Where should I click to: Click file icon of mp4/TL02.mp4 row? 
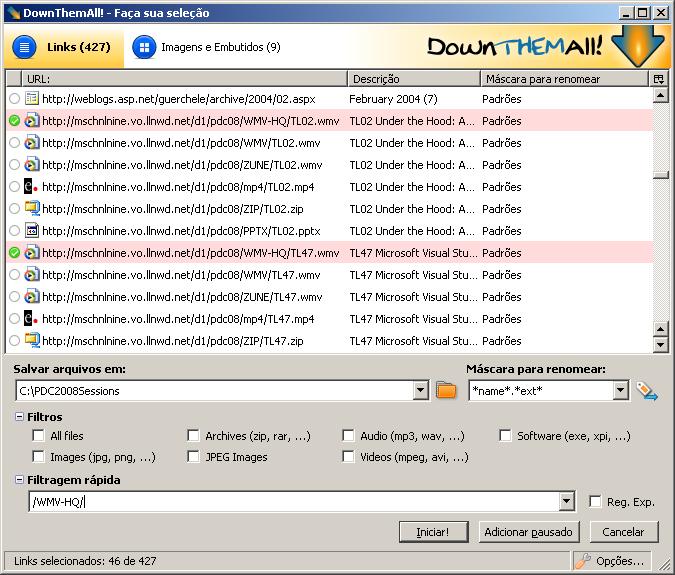(30, 186)
